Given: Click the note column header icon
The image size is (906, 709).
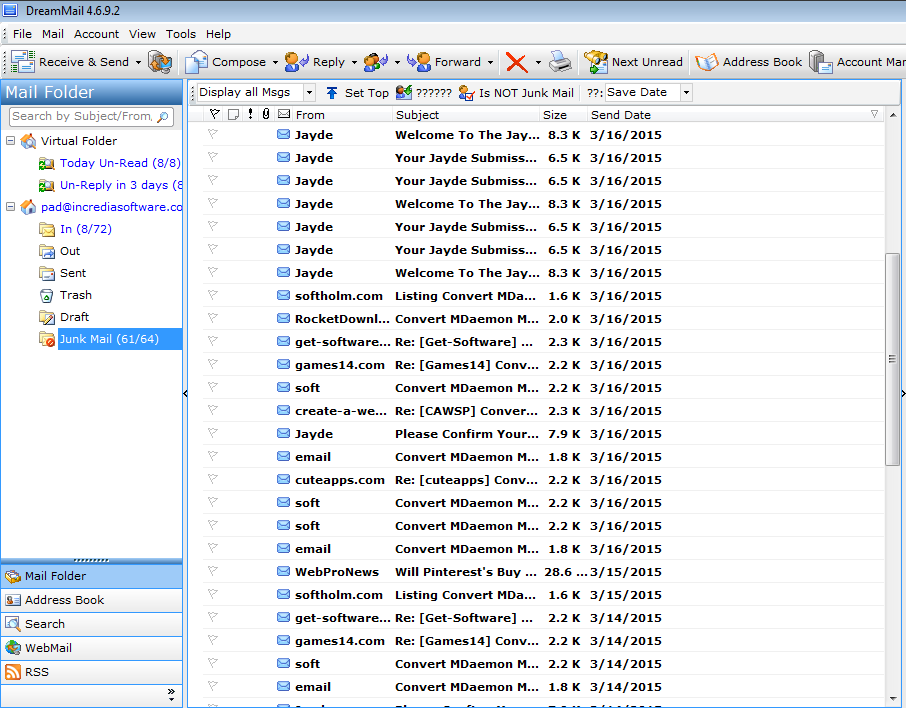Looking at the screenshot, I should click(233, 114).
